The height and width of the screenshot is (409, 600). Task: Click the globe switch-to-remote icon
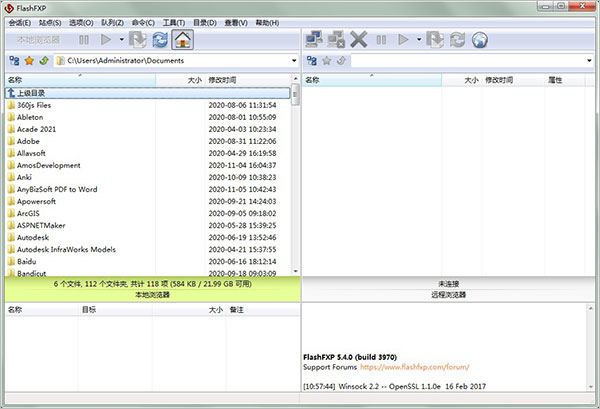[x=479, y=40]
